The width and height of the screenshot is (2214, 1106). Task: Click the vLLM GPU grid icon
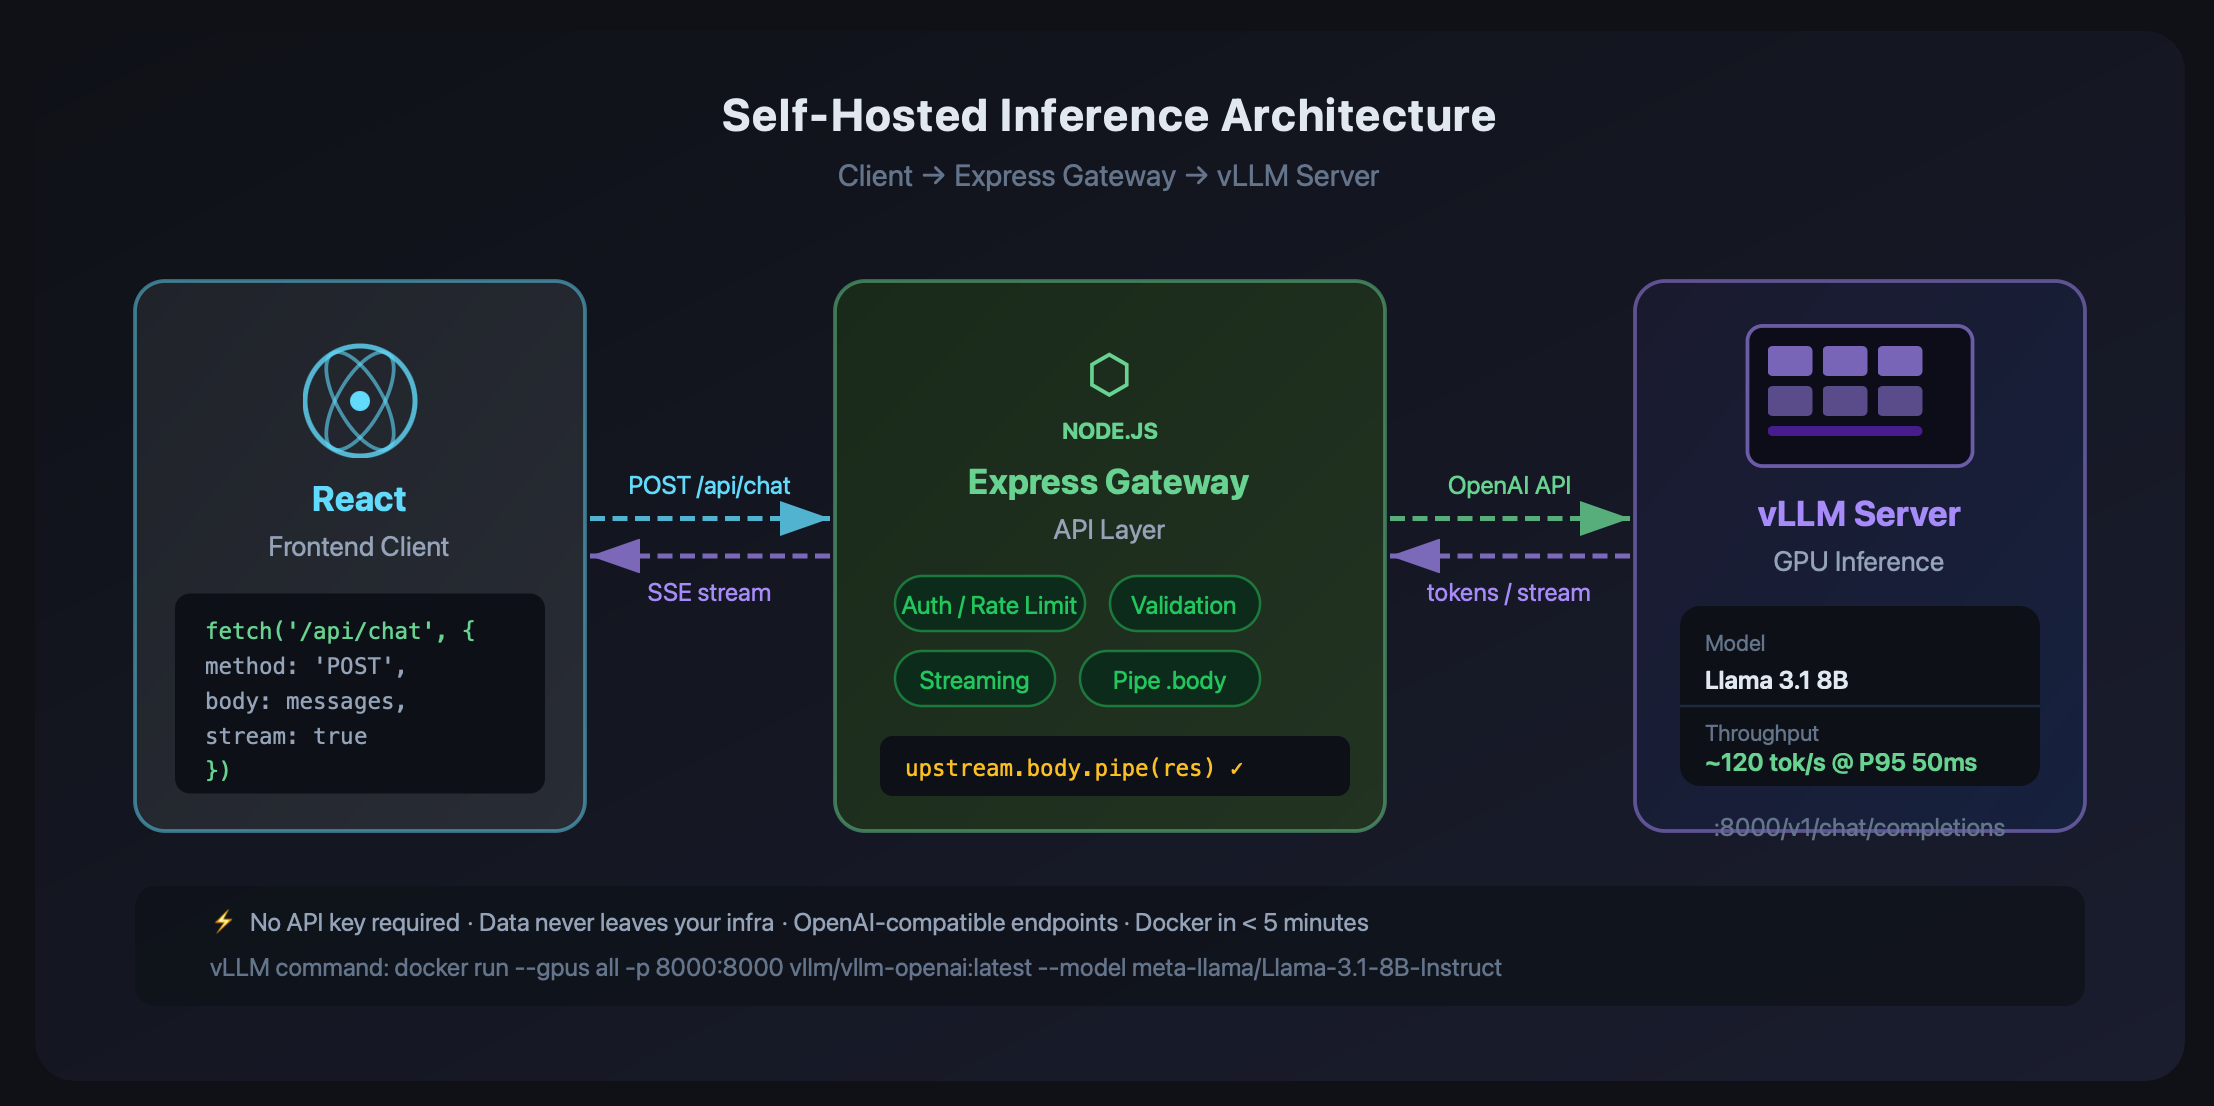[x=1859, y=396]
